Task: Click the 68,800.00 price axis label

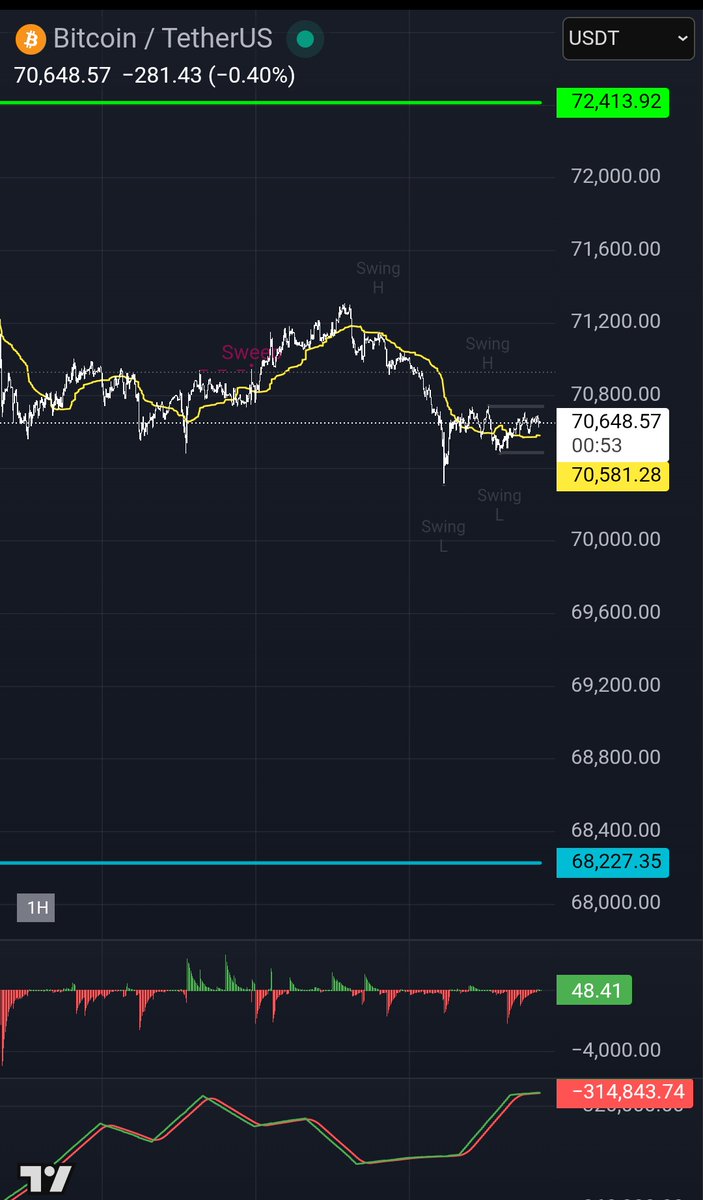Action: coord(616,757)
